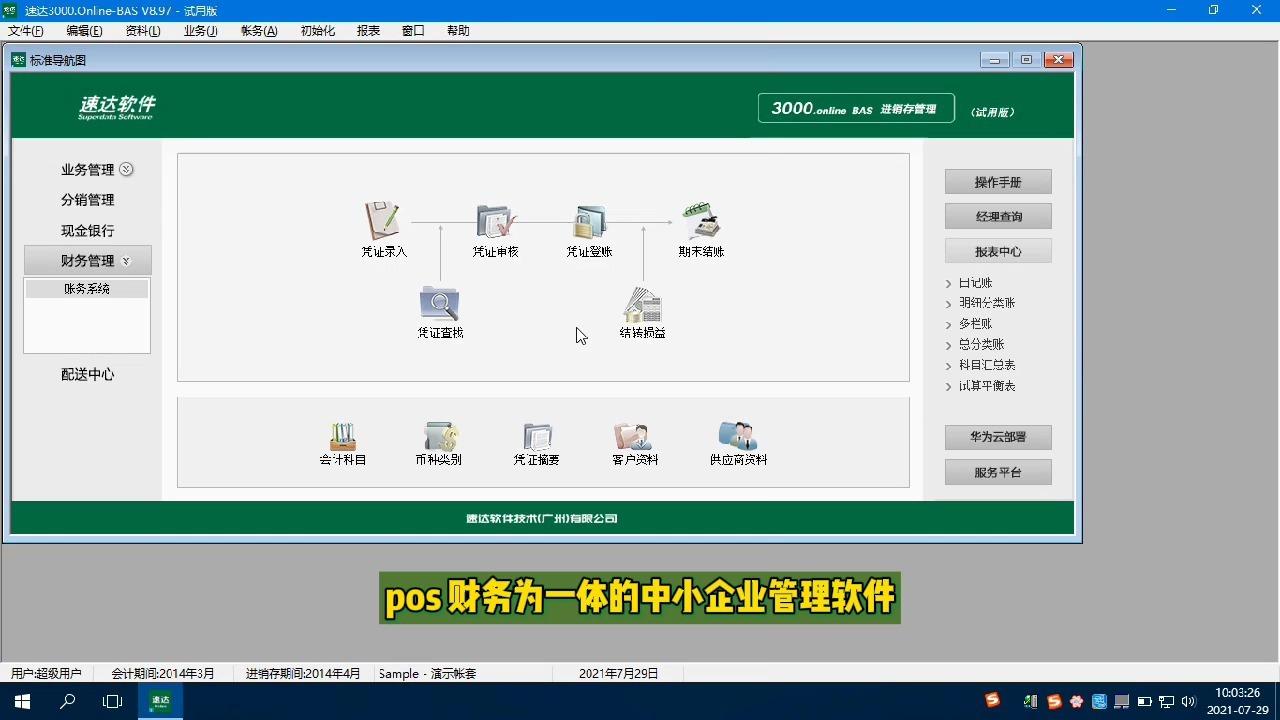Open 科目汇总表 report link
The image size is (1280, 720).
click(986, 365)
